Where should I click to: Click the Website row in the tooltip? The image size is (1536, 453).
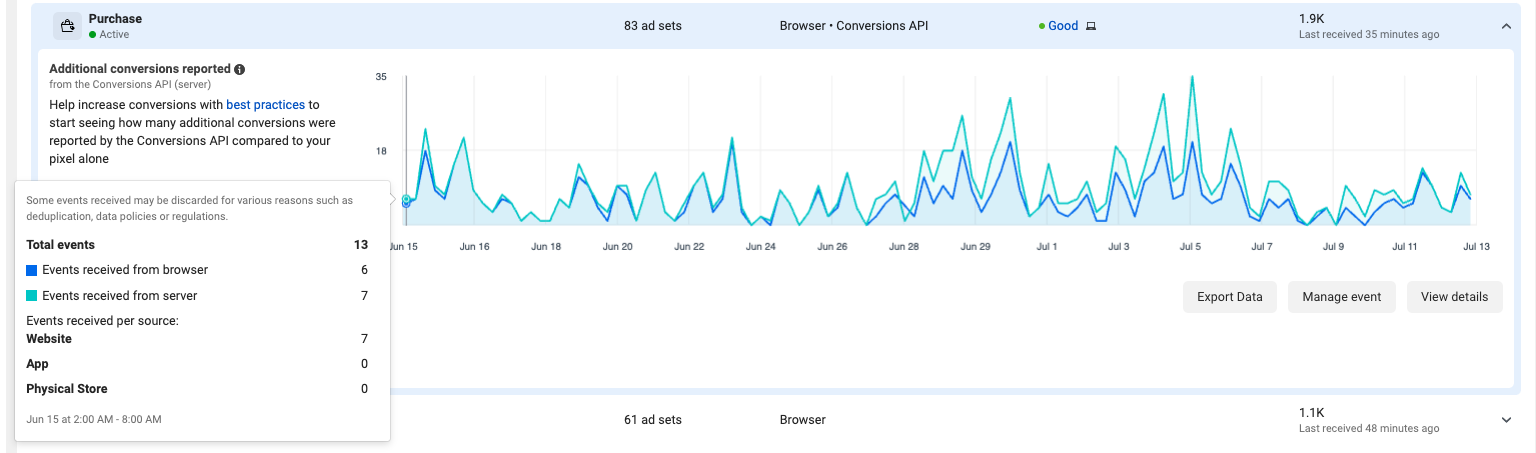(x=49, y=339)
